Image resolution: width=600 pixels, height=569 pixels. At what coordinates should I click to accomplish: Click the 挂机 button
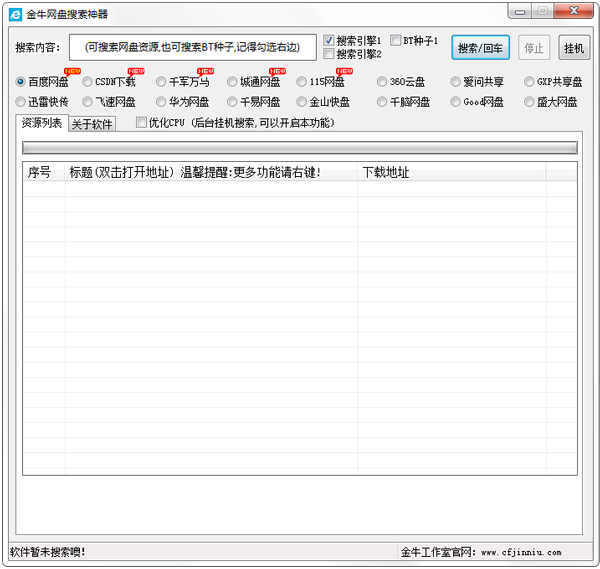(574, 48)
